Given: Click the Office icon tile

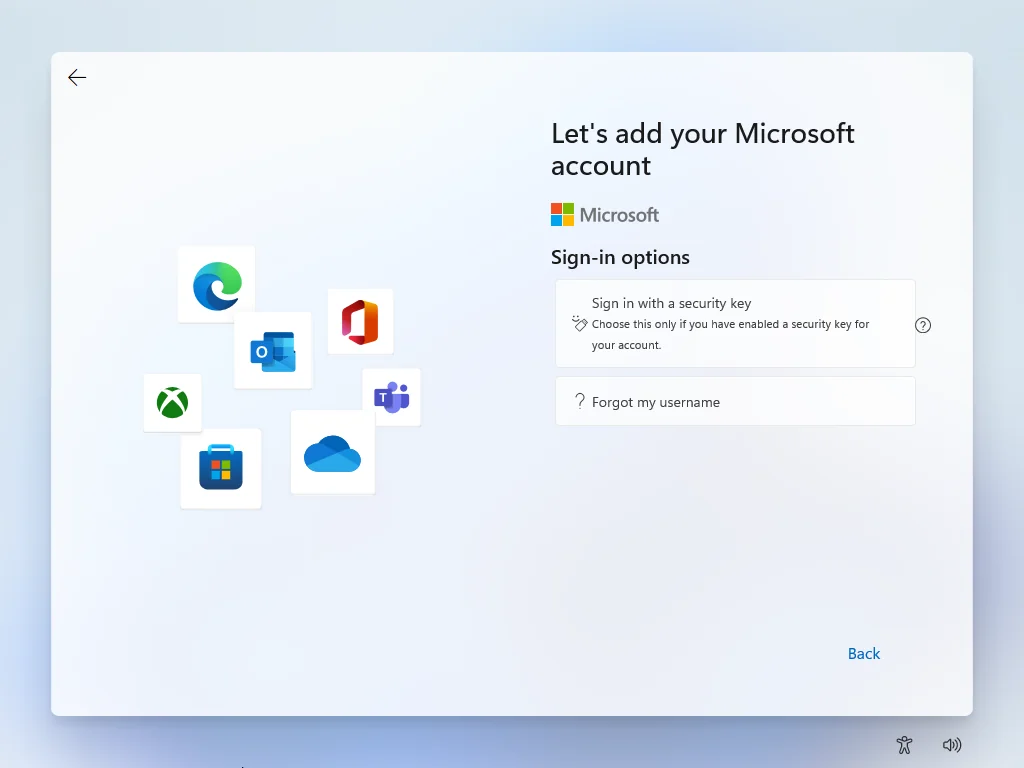Looking at the screenshot, I should [360, 321].
